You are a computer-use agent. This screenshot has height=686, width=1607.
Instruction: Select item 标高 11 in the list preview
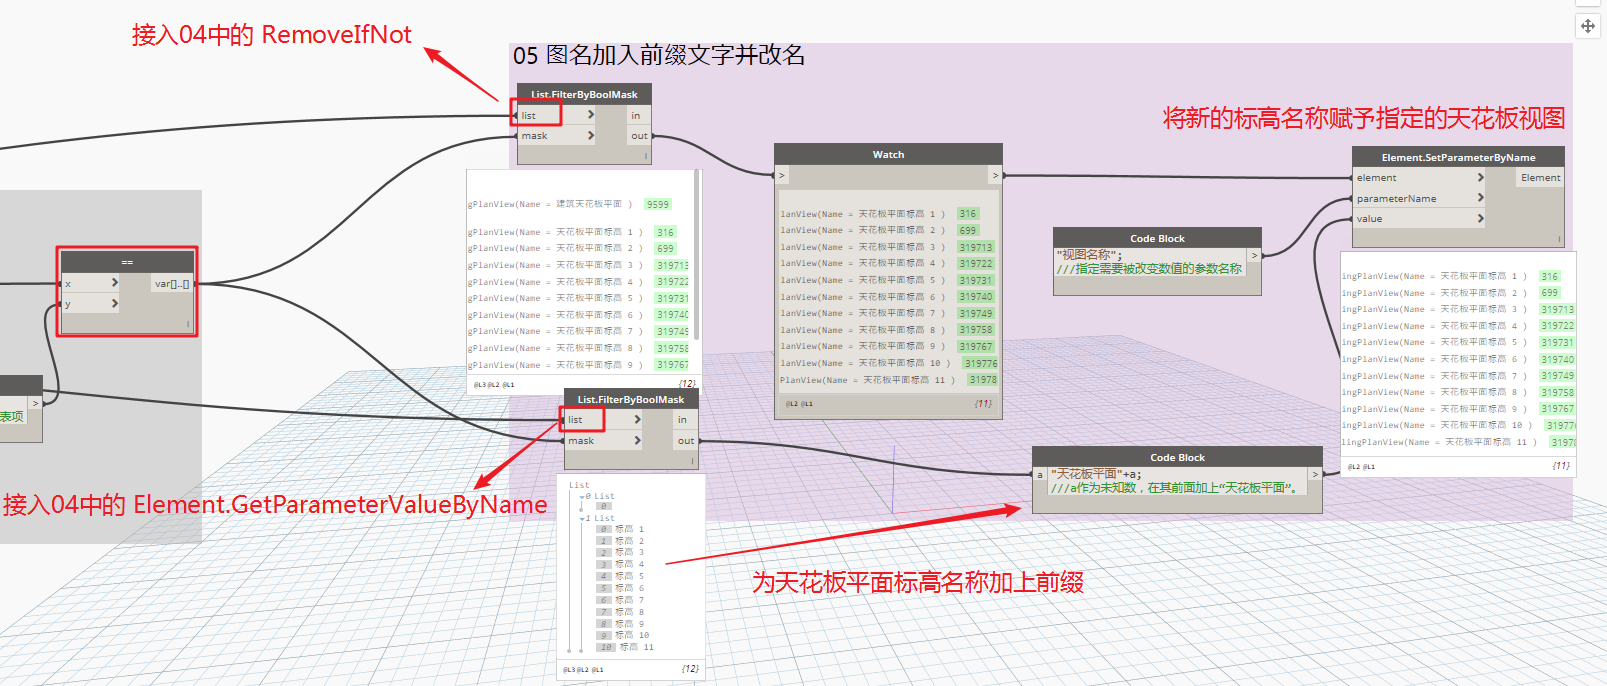[637, 647]
